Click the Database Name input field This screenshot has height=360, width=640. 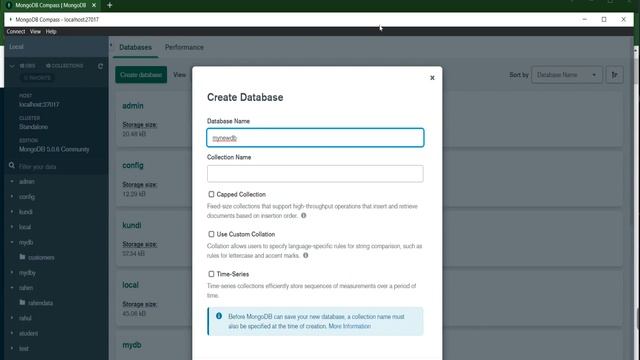pos(315,138)
